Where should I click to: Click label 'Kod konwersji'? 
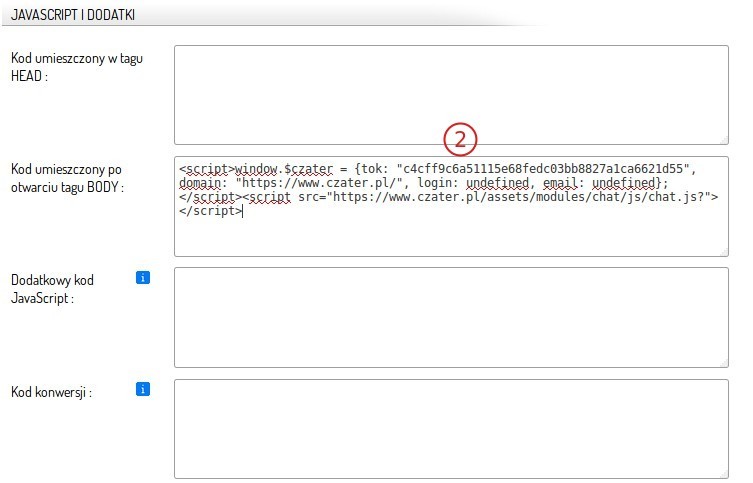point(51,392)
